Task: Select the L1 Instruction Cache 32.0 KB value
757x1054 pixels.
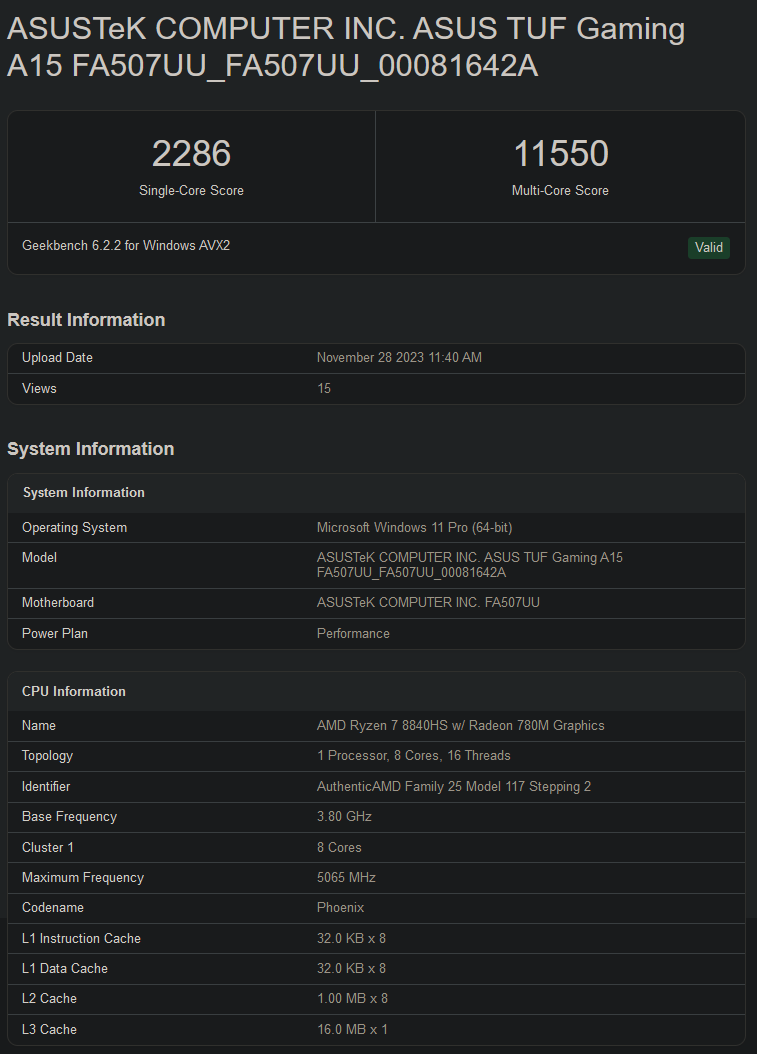Action: pos(352,939)
